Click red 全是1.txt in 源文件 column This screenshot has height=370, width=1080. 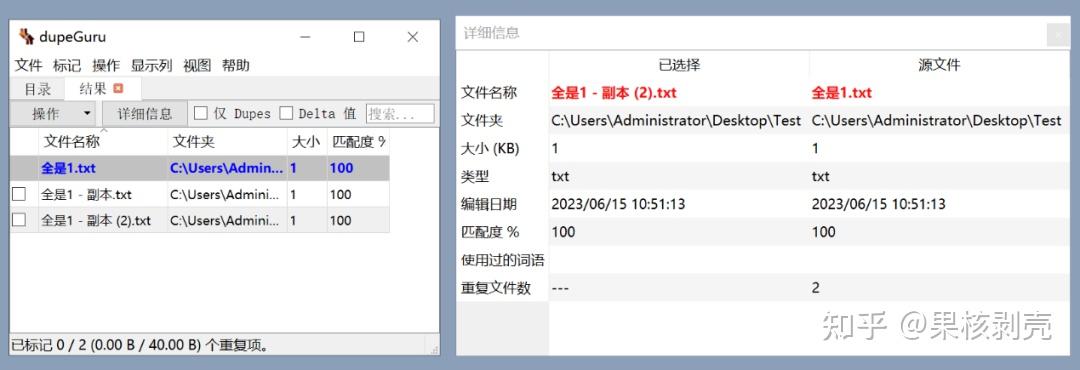coord(842,92)
